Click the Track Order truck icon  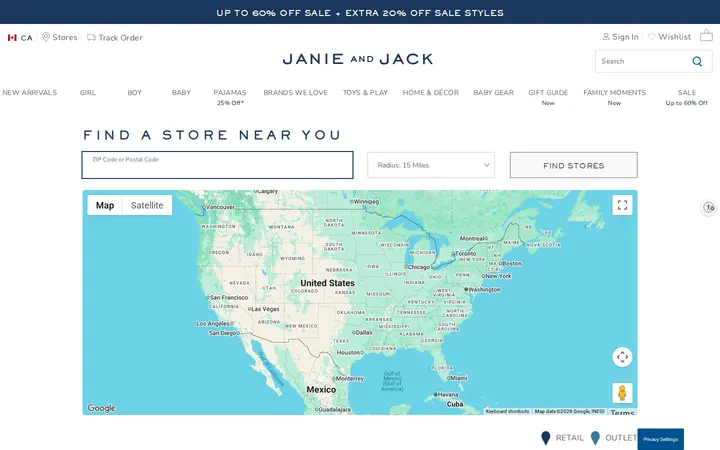(91, 38)
